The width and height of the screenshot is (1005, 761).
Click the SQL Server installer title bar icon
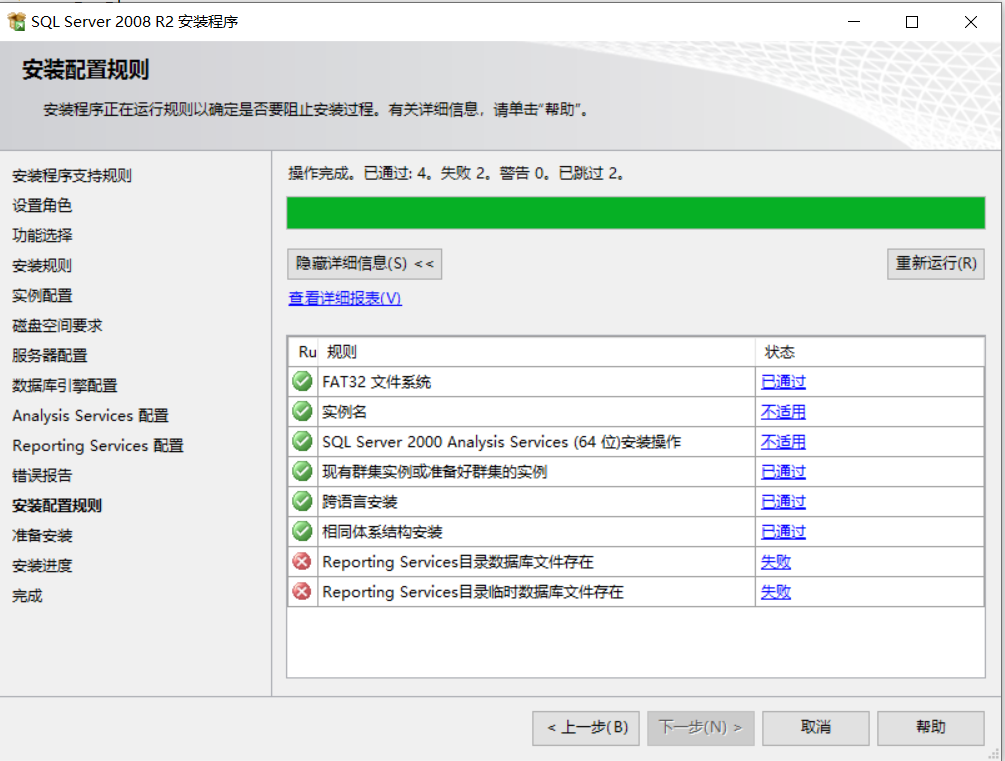[x=17, y=21]
